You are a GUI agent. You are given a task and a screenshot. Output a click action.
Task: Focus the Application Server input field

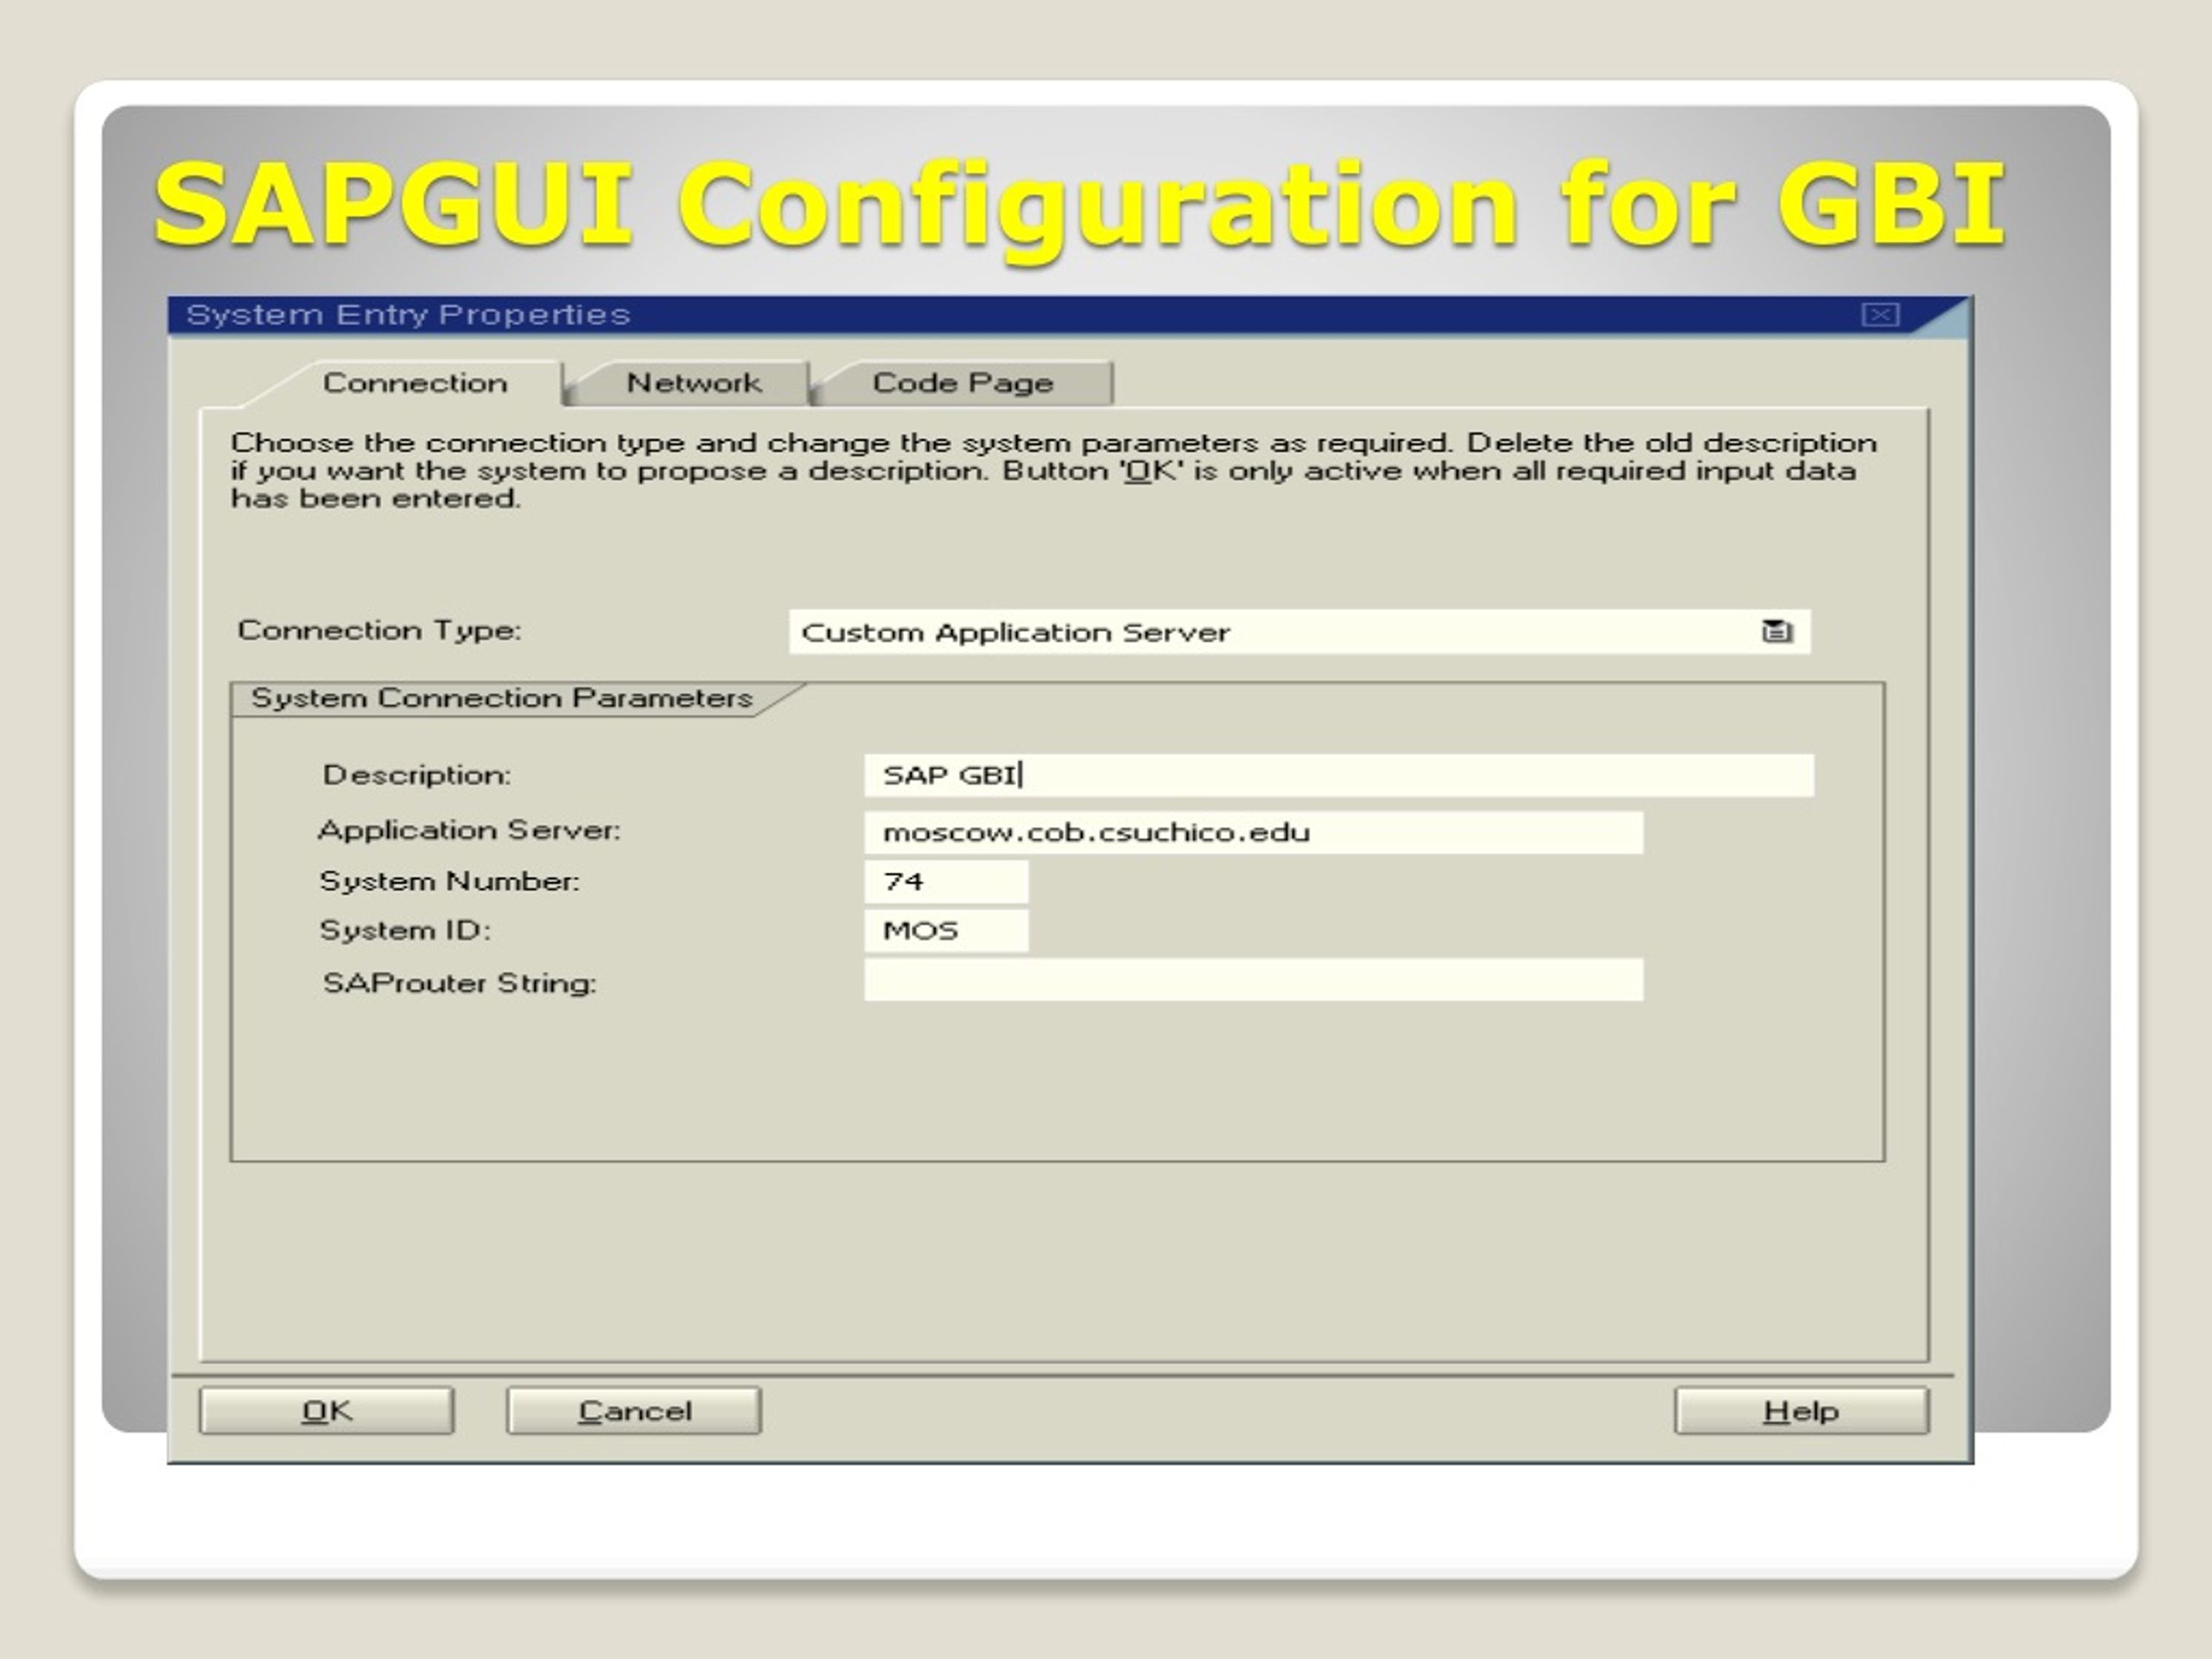1254,832
